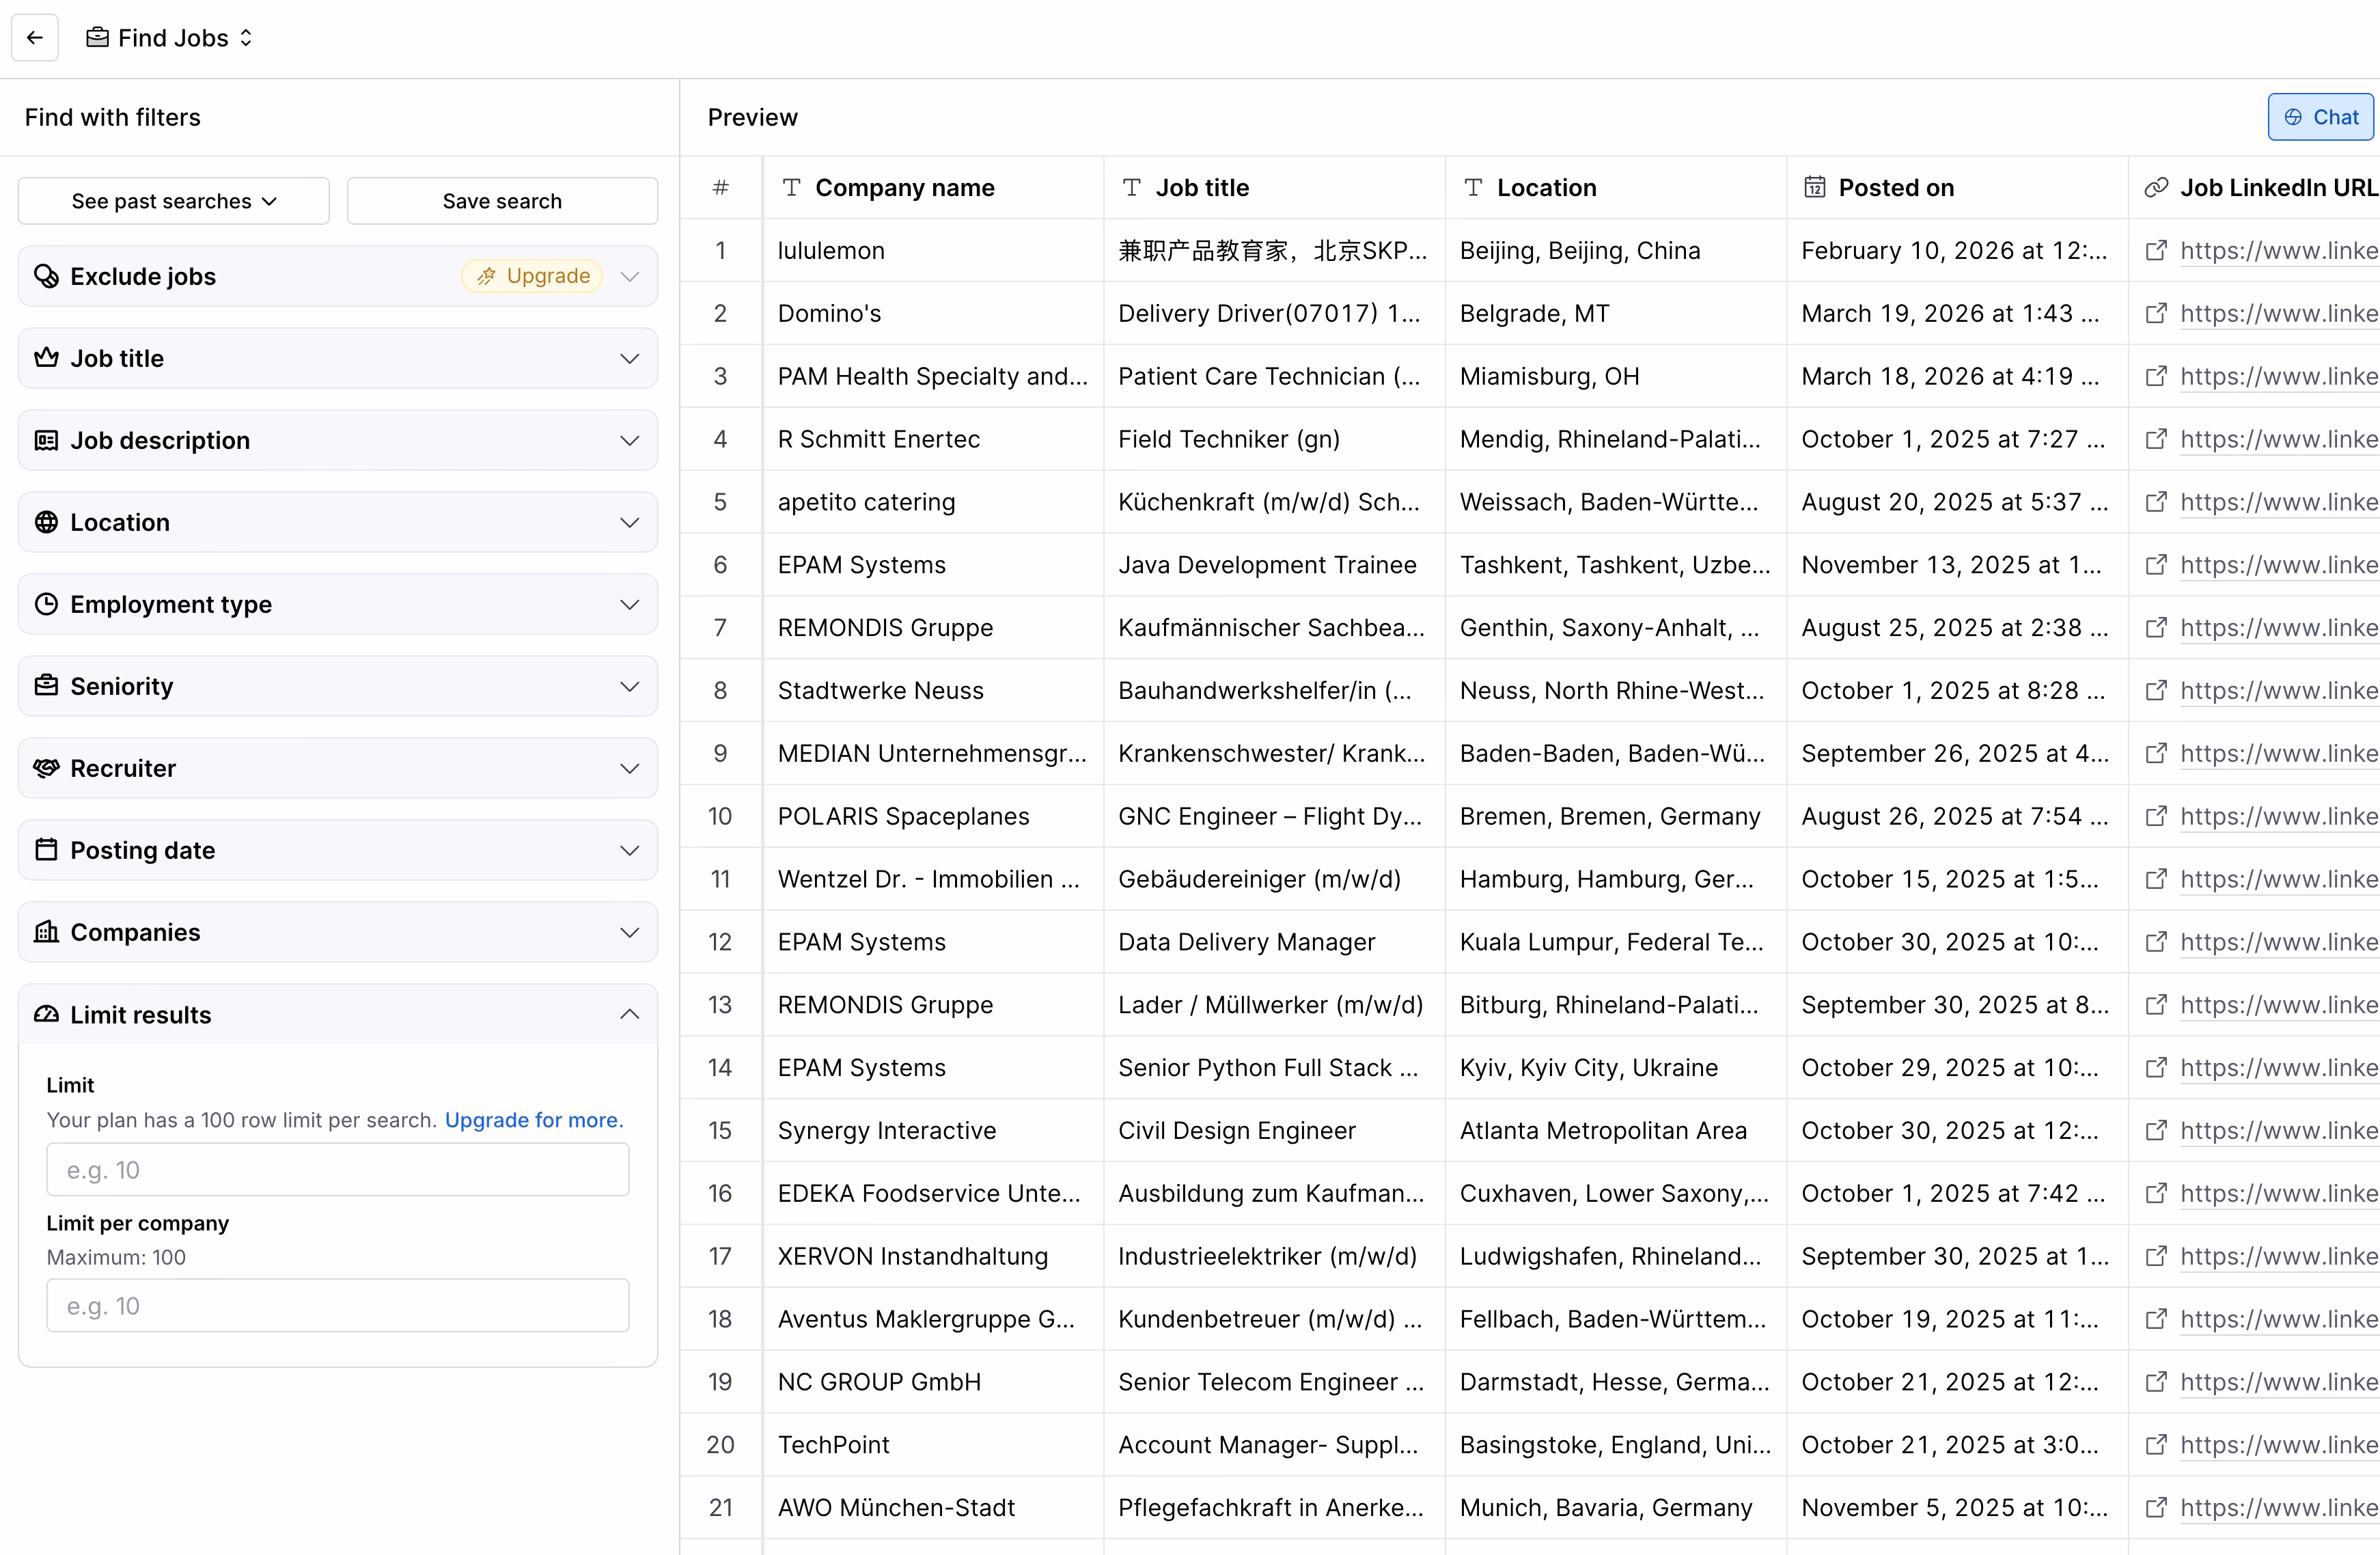Open the Find Jobs selector
Viewport: 2380px width, 1555px height.
[x=170, y=38]
